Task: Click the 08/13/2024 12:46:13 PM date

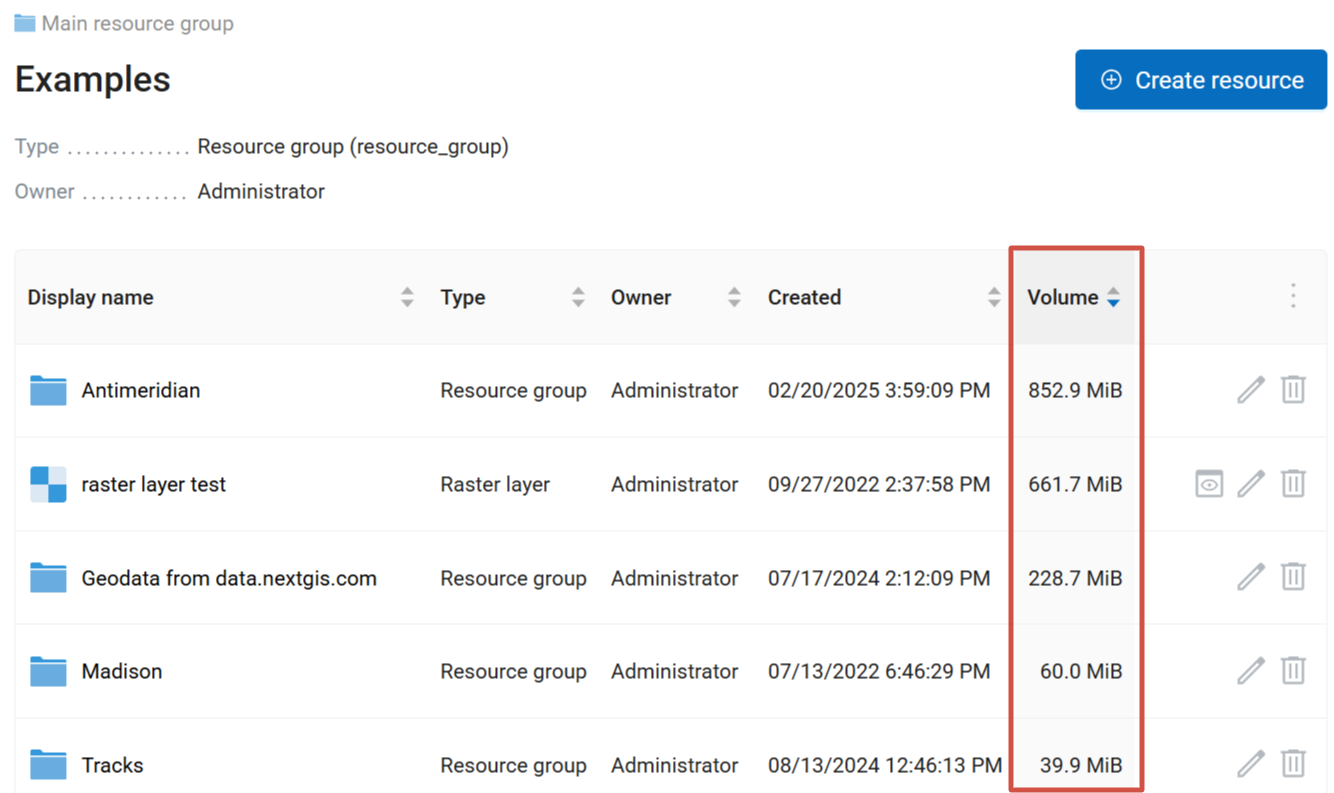Action: coord(885,765)
